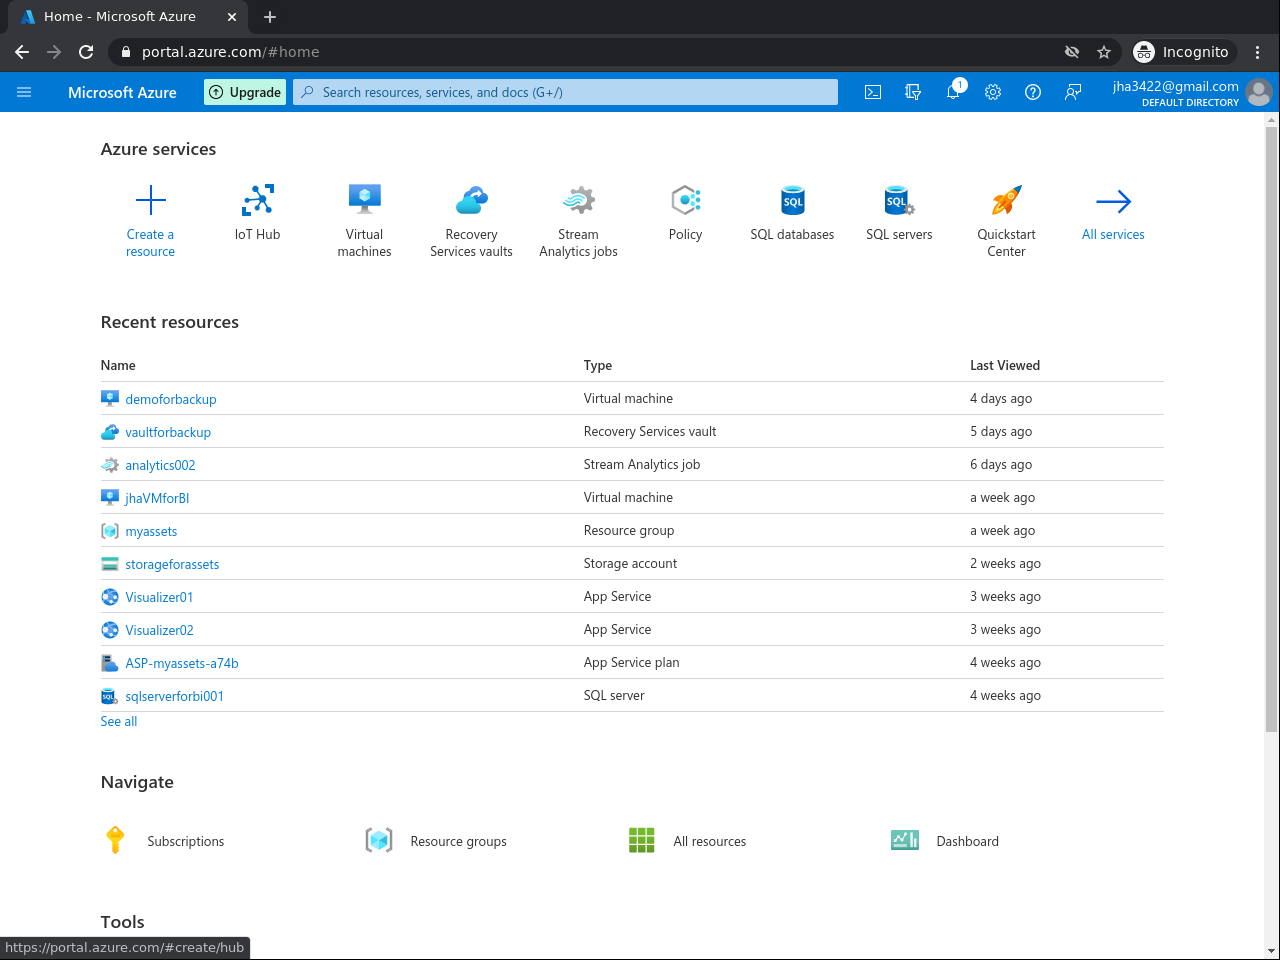The width and height of the screenshot is (1280, 960).
Task: Click the Subscriptions key icon
Action: [x=115, y=840]
